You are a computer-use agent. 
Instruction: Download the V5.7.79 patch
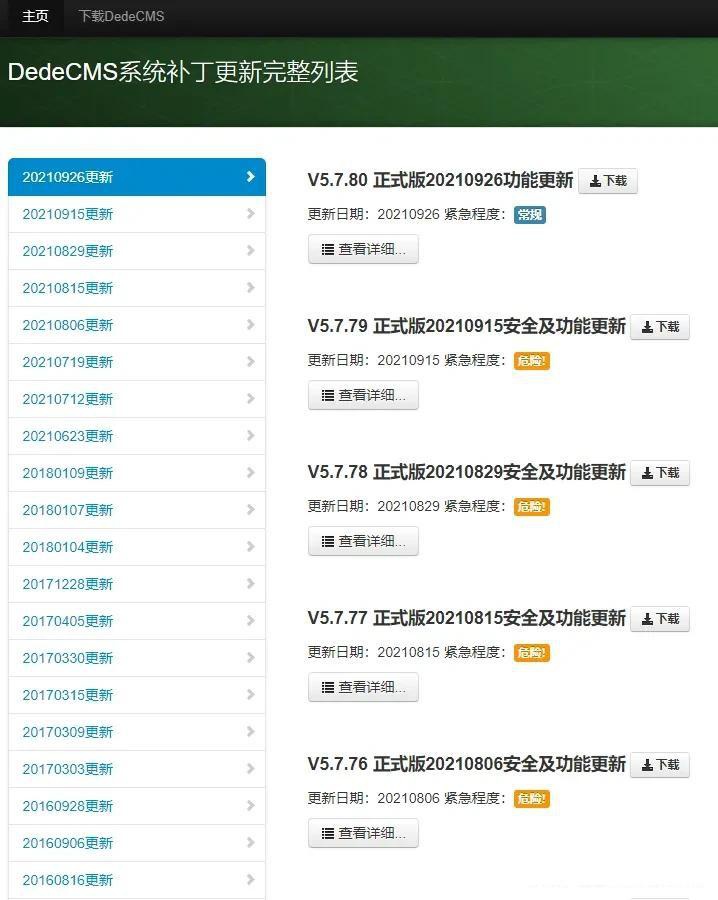660,327
